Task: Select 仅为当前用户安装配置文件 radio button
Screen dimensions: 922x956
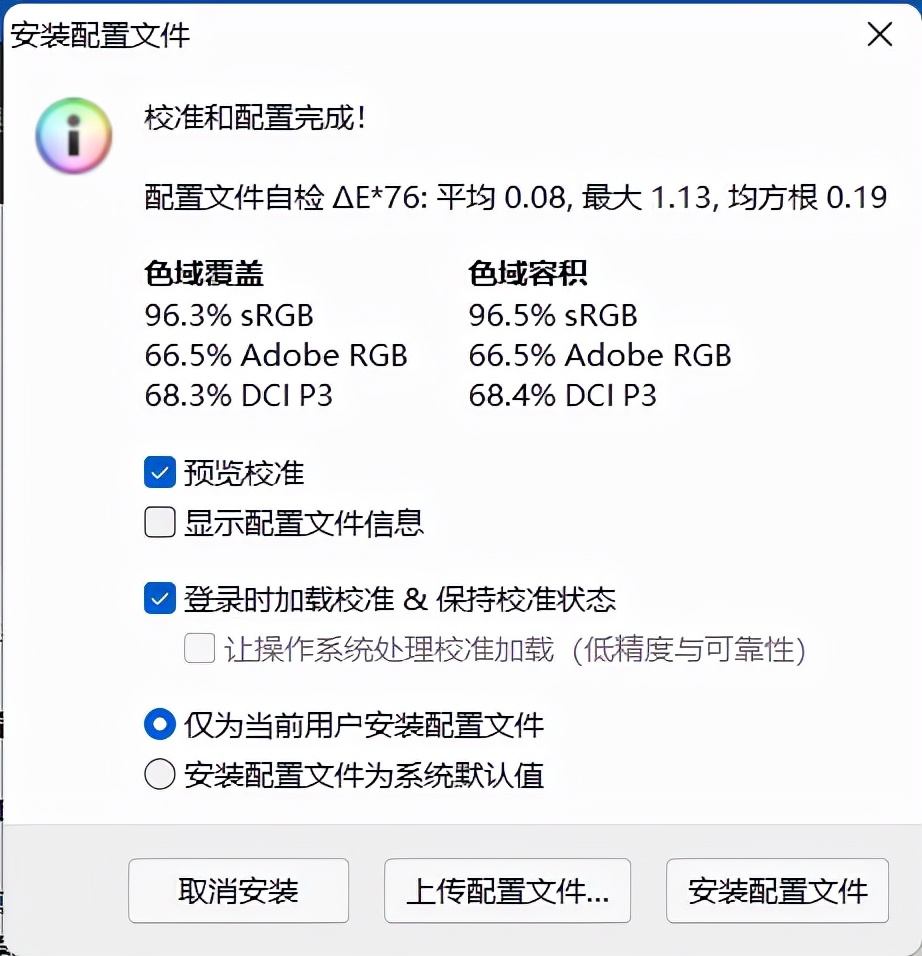Action: click(x=160, y=725)
